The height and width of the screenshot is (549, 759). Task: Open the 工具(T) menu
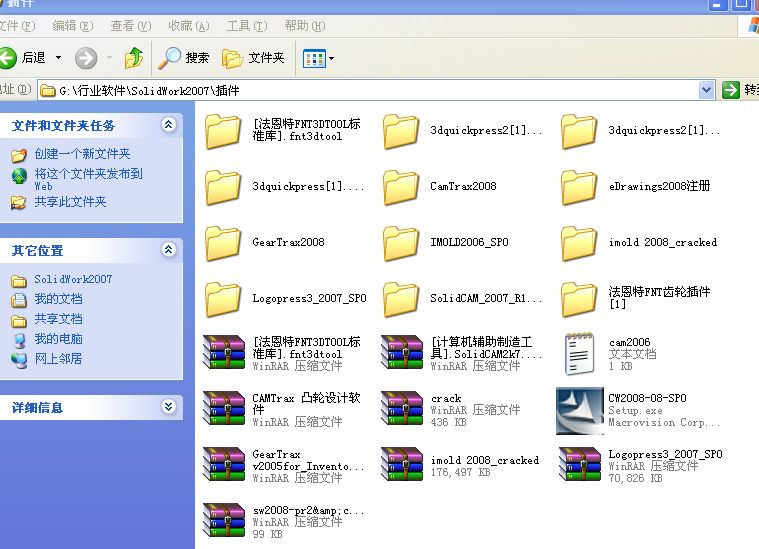(x=247, y=26)
